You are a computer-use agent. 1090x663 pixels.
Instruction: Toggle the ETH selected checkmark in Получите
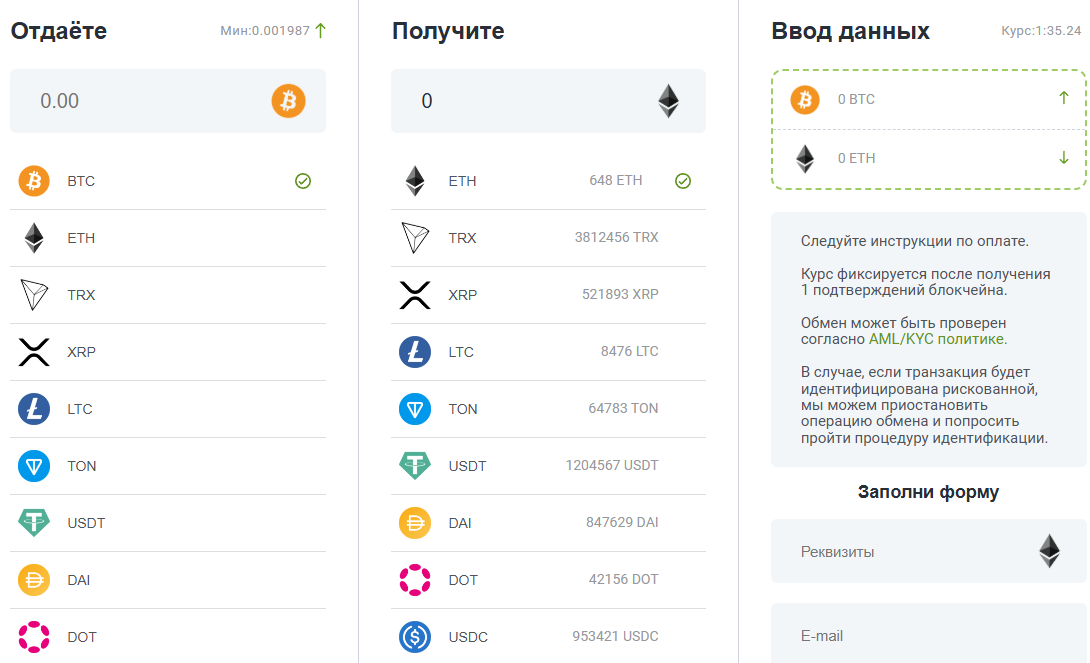(x=683, y=181)
